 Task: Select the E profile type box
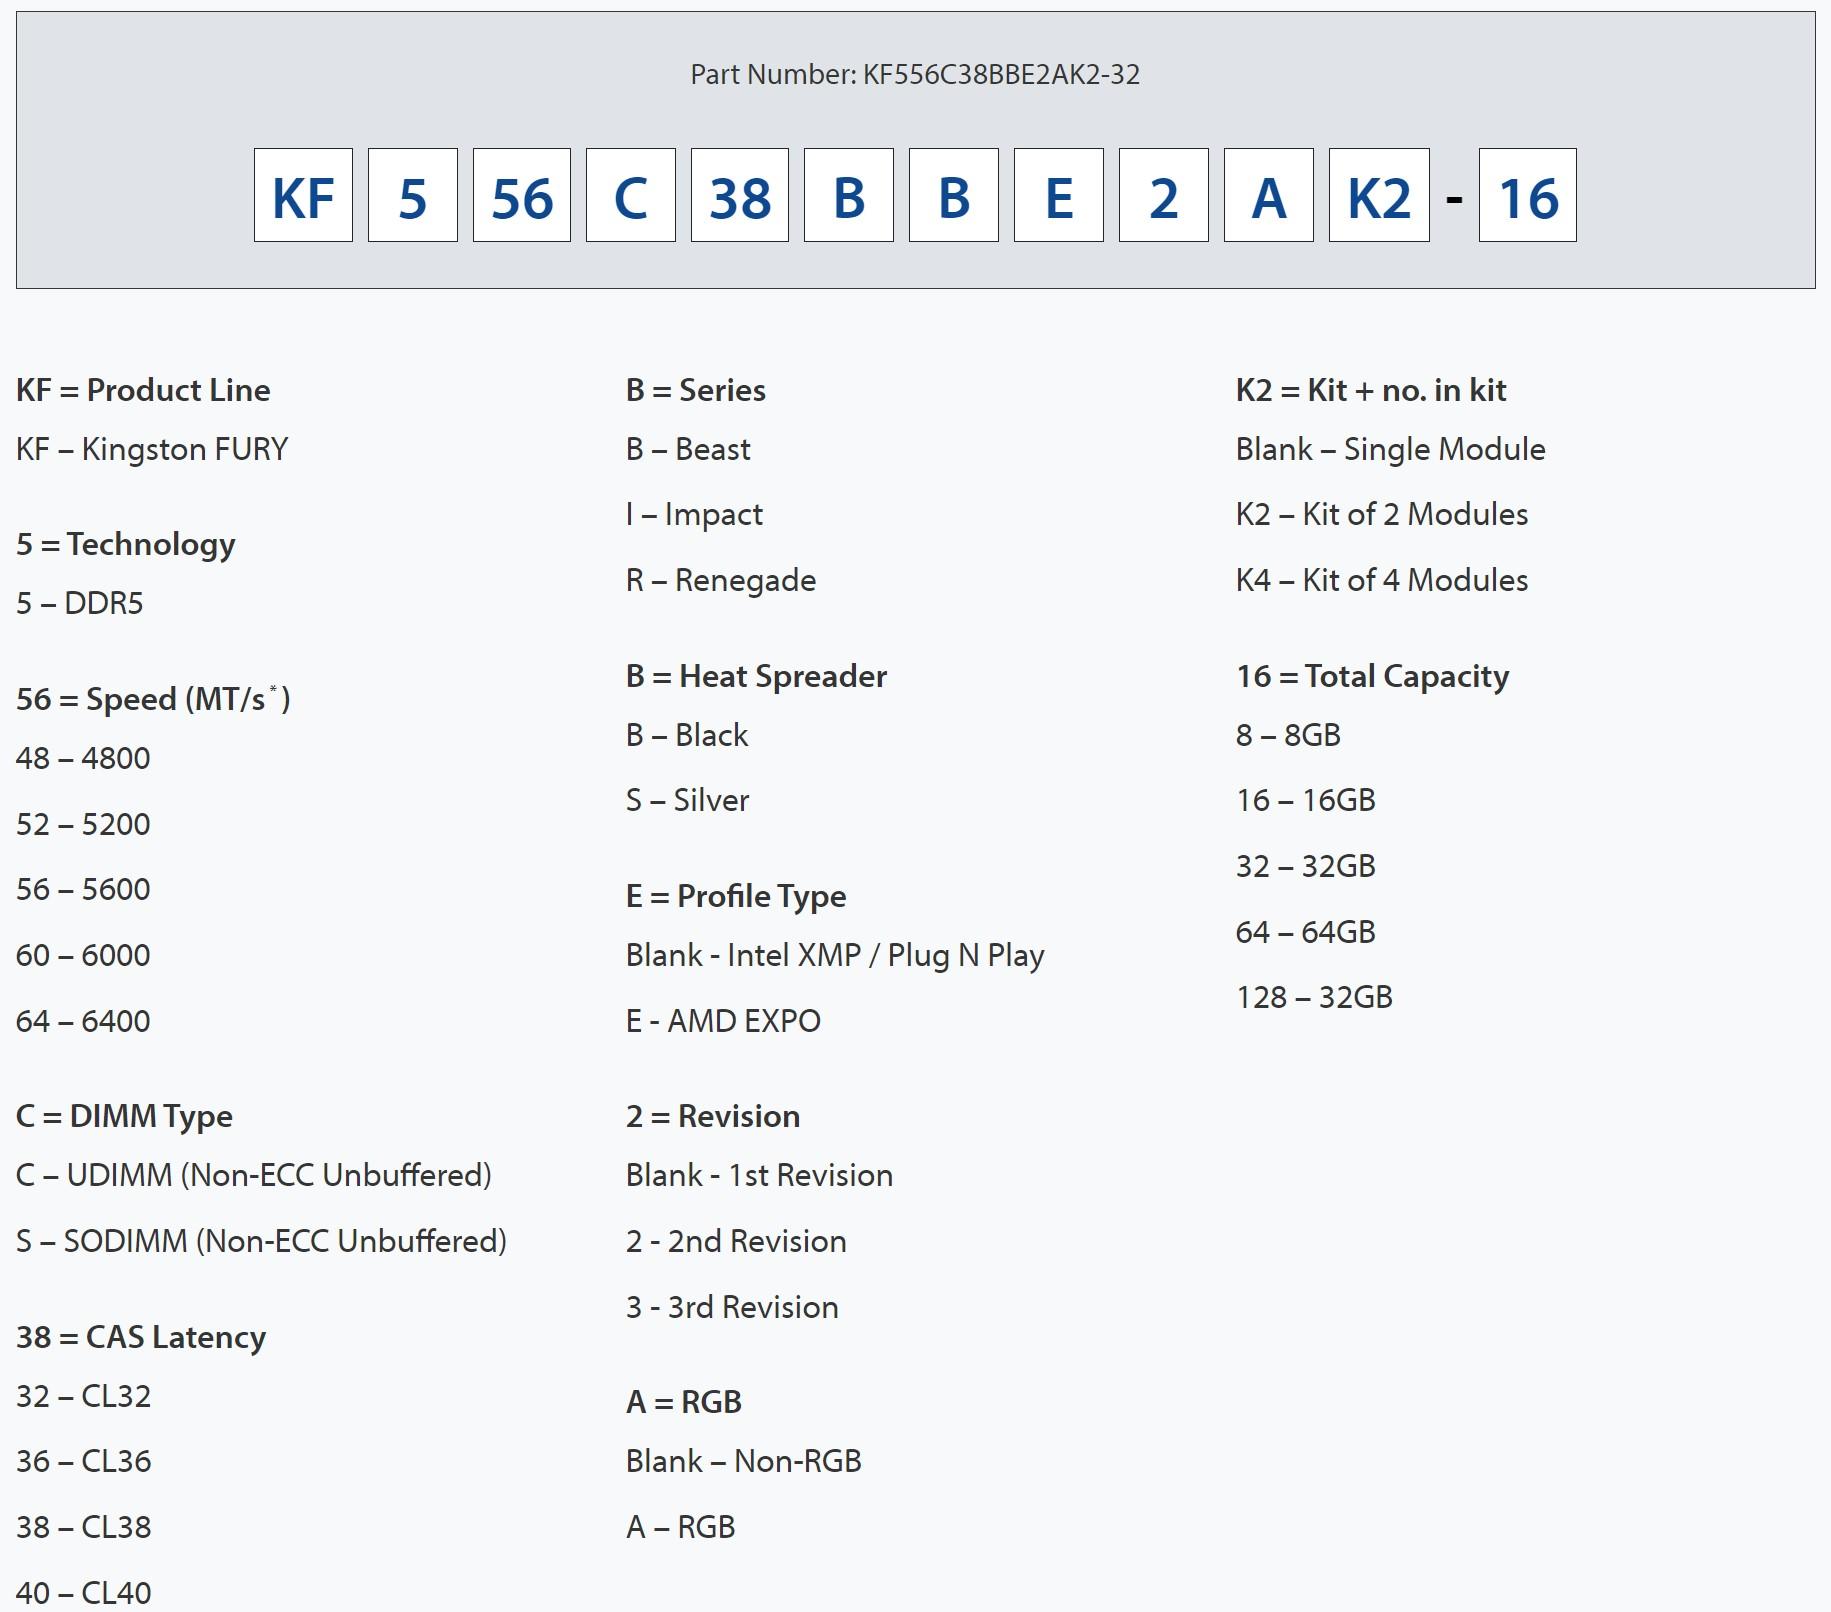(1058, 196)
